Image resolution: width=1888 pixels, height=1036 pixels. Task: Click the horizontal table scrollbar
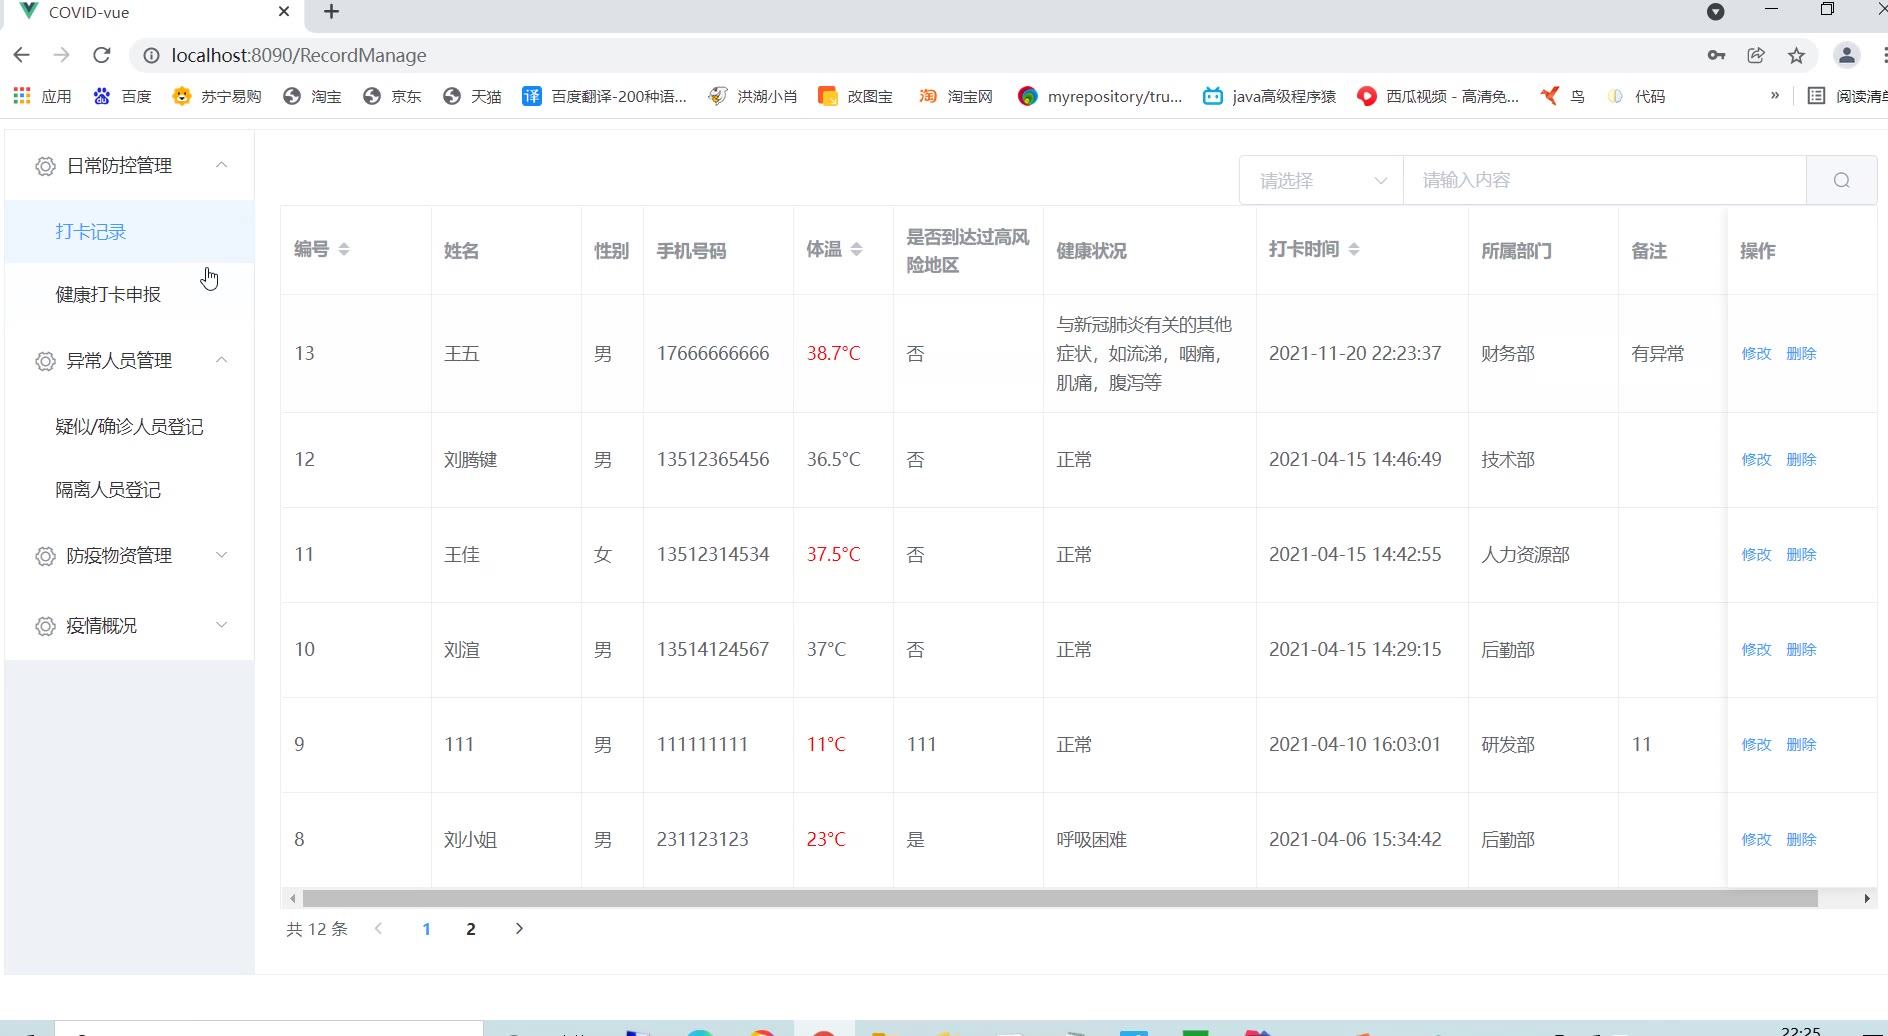click(1060, 898)
